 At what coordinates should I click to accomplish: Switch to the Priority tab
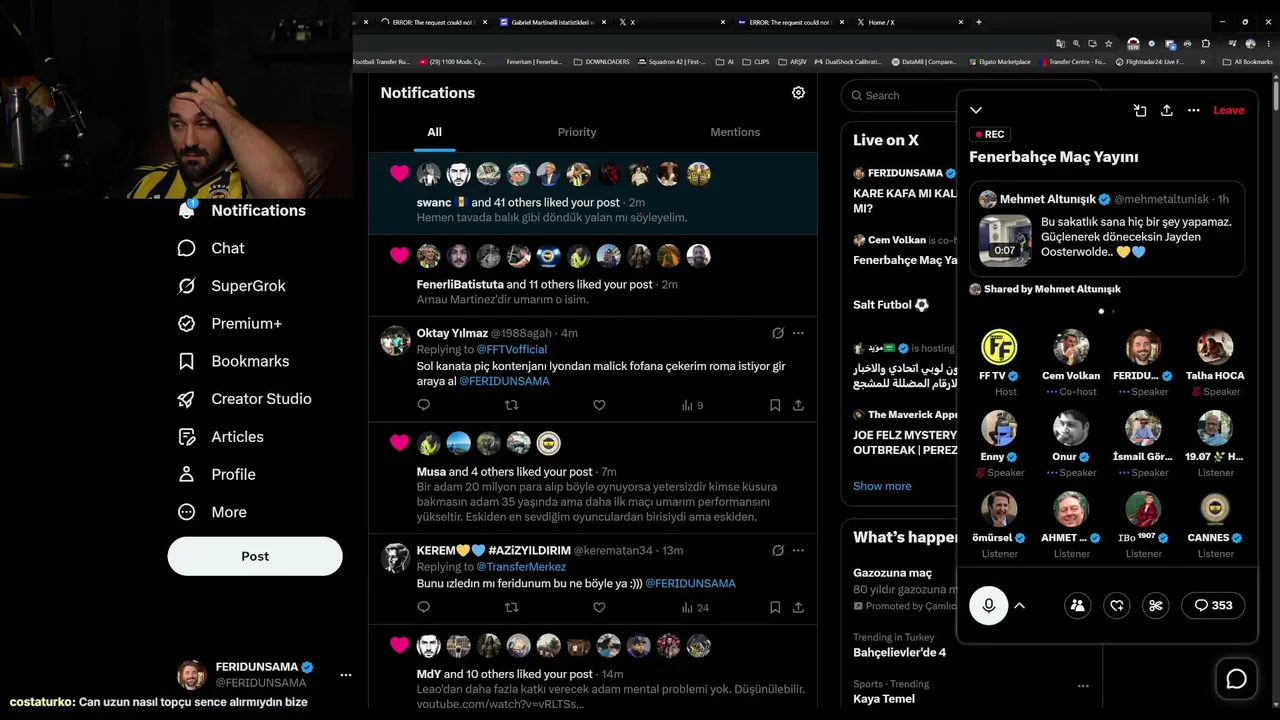click(x=577, y=132)
